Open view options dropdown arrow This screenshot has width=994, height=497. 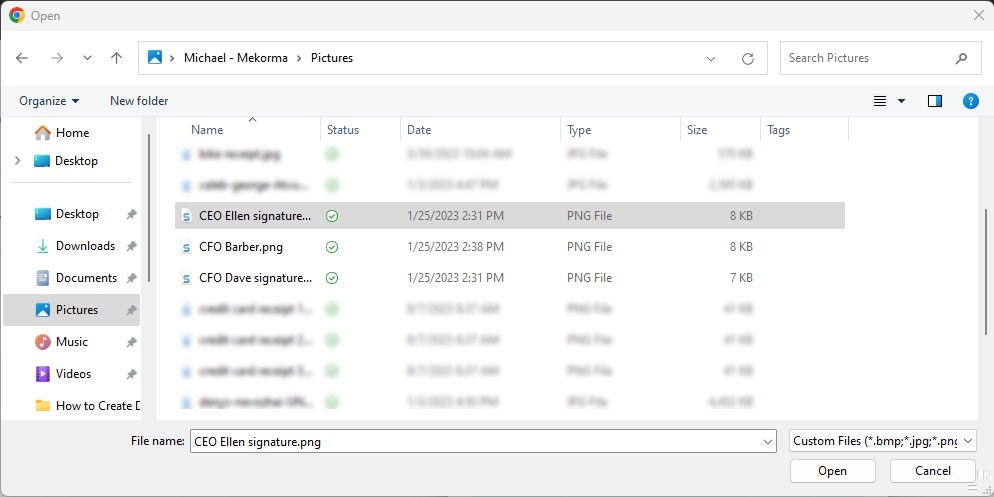click(x=901, y=101)
